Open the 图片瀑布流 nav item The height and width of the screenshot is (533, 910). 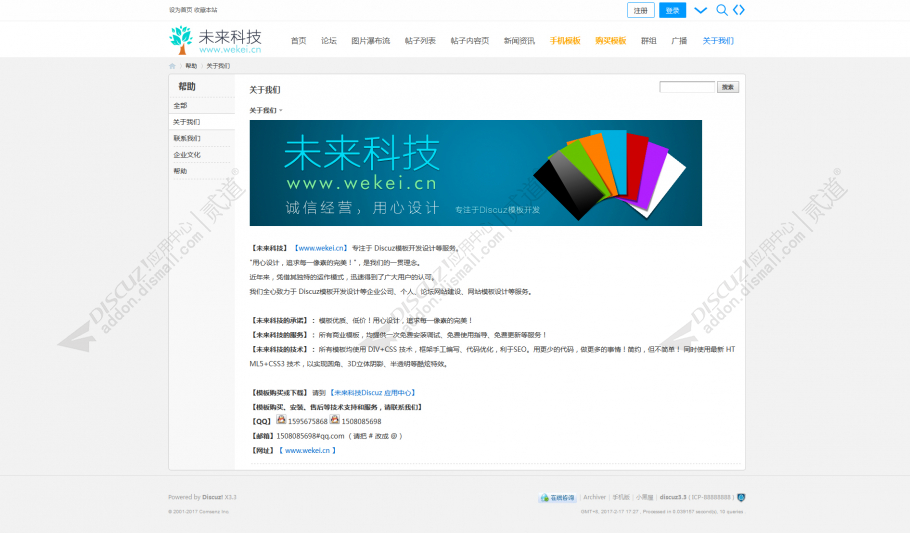(x=370, y=41)
